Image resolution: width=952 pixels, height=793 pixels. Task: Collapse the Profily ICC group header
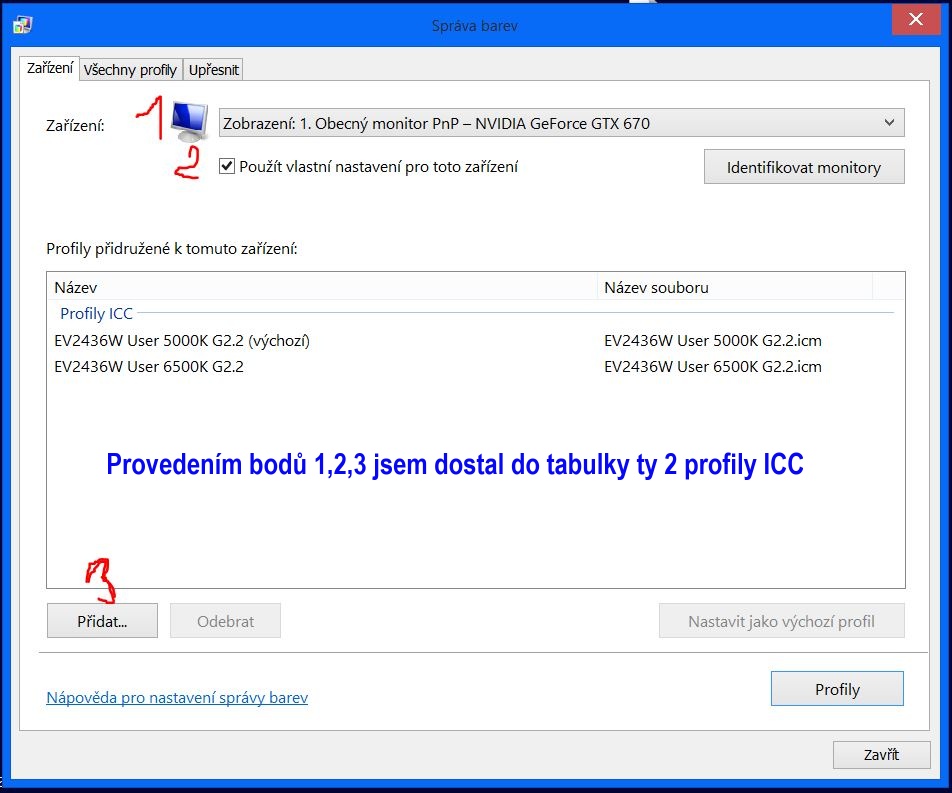click(x=96, y=314)
